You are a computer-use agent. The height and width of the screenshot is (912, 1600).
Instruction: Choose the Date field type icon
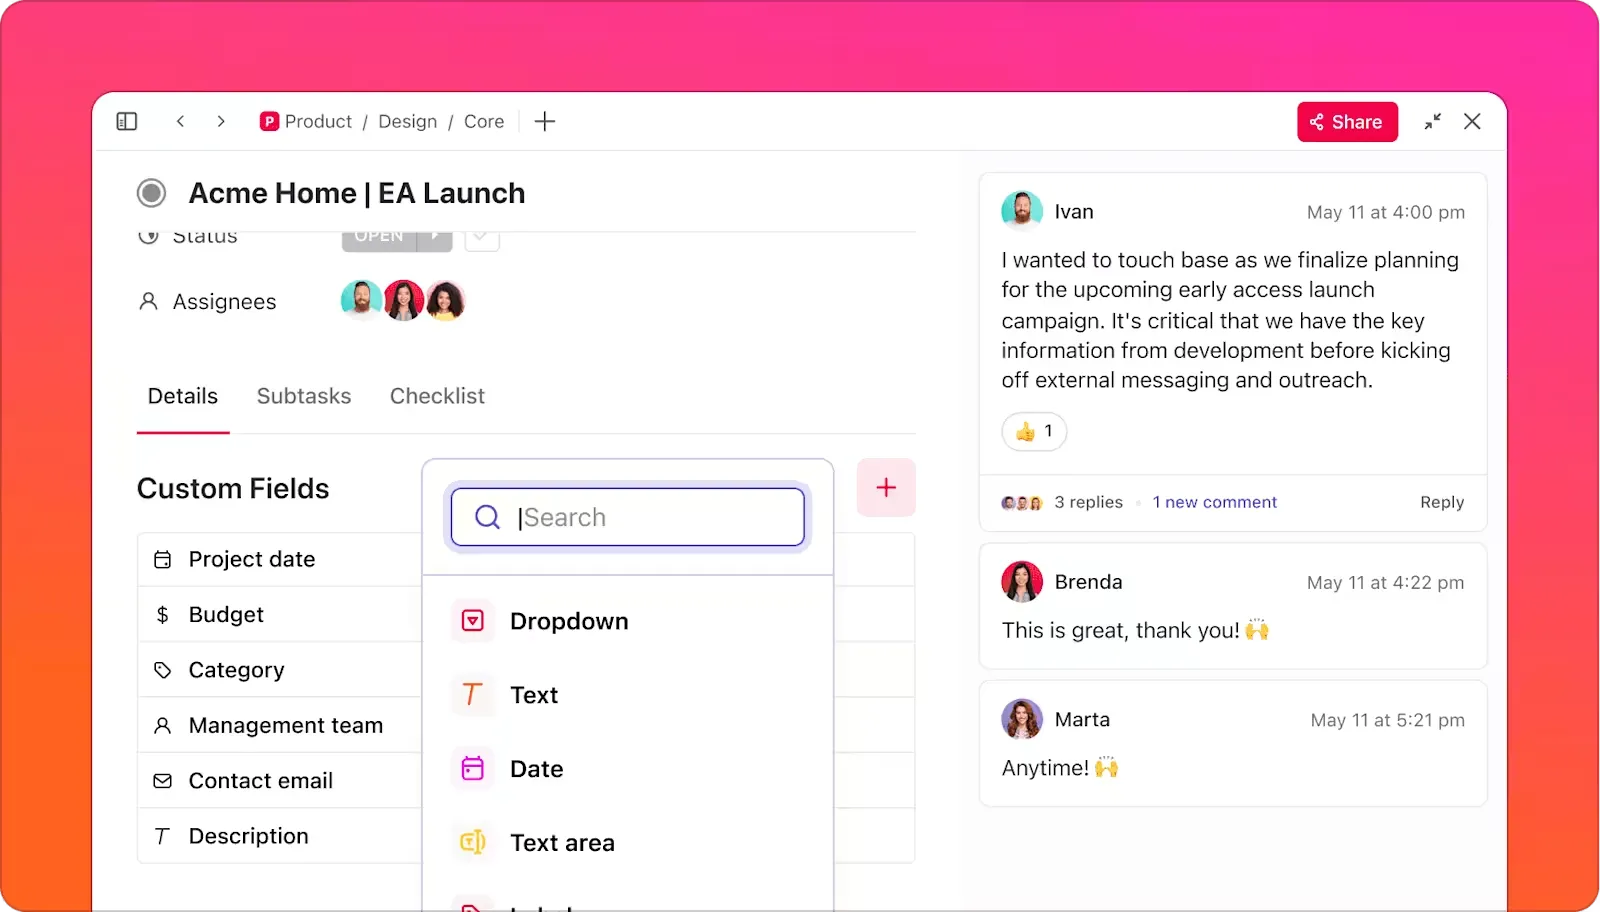click(473, 768)
